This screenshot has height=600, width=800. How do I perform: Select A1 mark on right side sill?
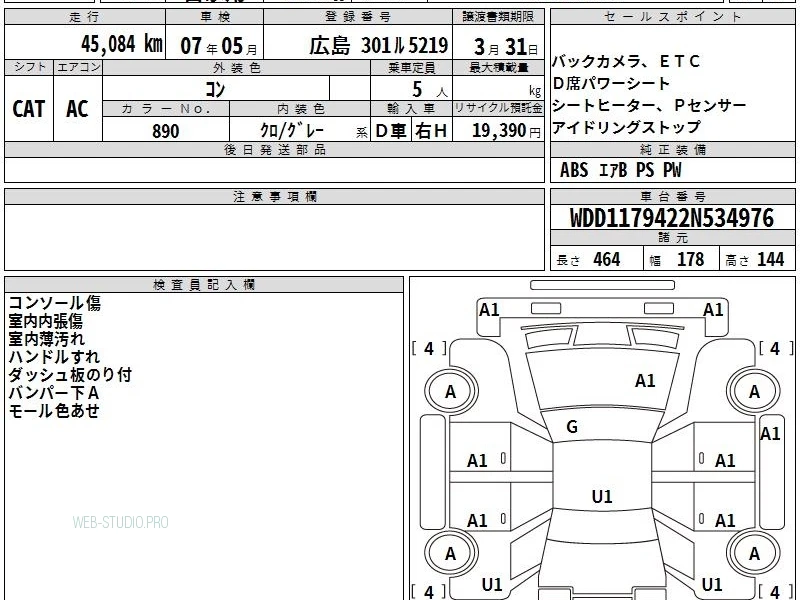click(770, 434)
